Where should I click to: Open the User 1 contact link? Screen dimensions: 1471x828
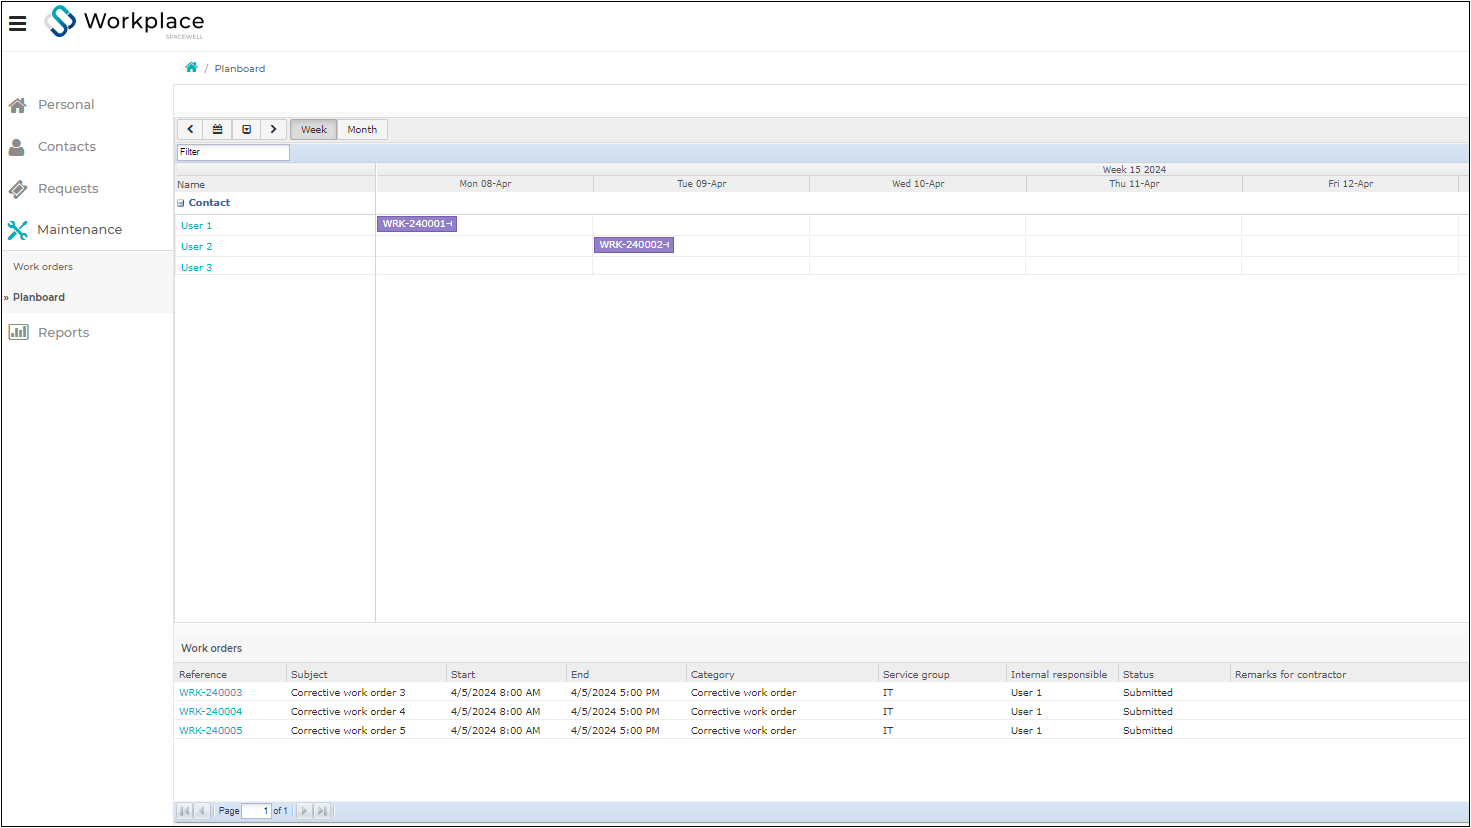point(196,226)
